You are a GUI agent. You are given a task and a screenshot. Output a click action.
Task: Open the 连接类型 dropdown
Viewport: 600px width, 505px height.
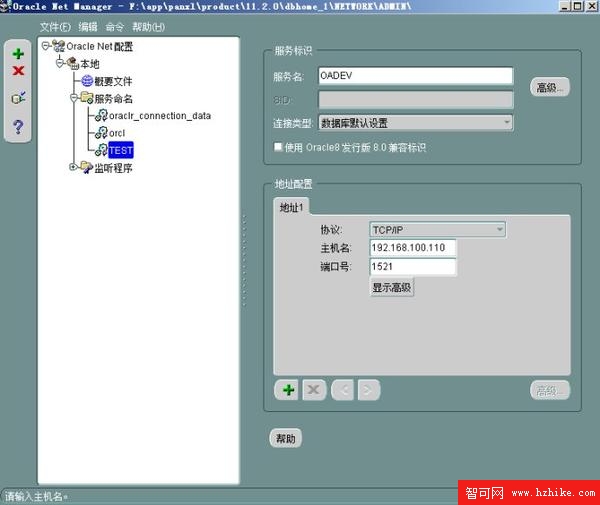click(x=416, y=123)
